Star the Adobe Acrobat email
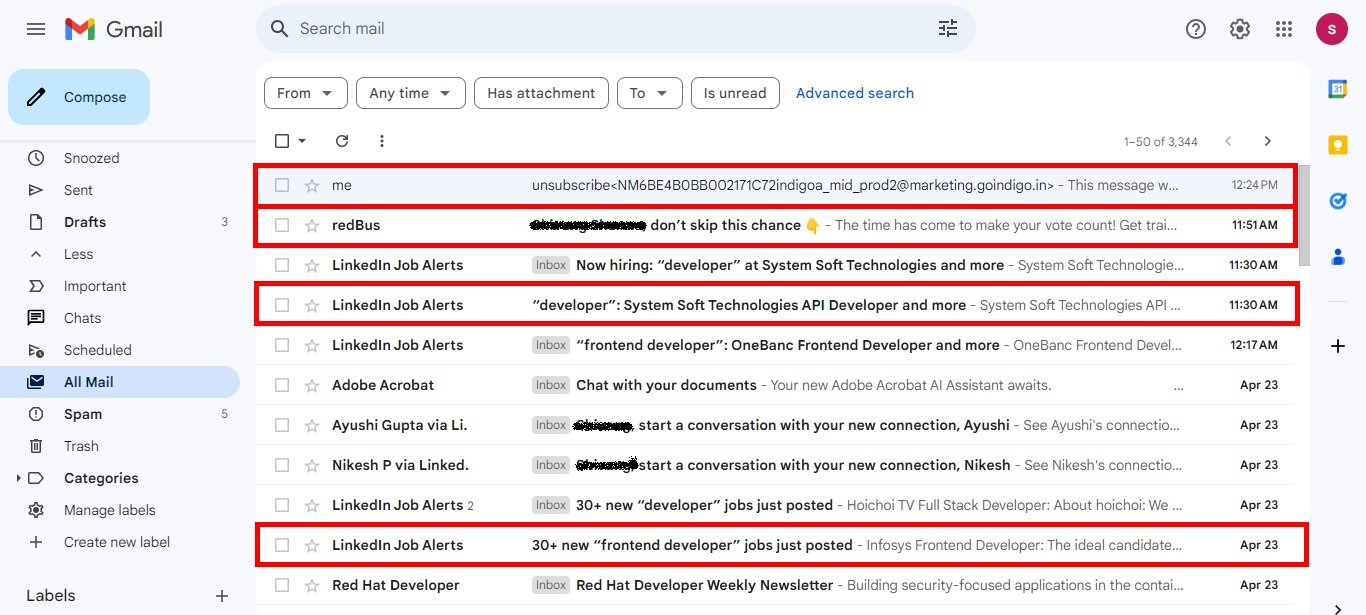 click(x=312, y=385)
